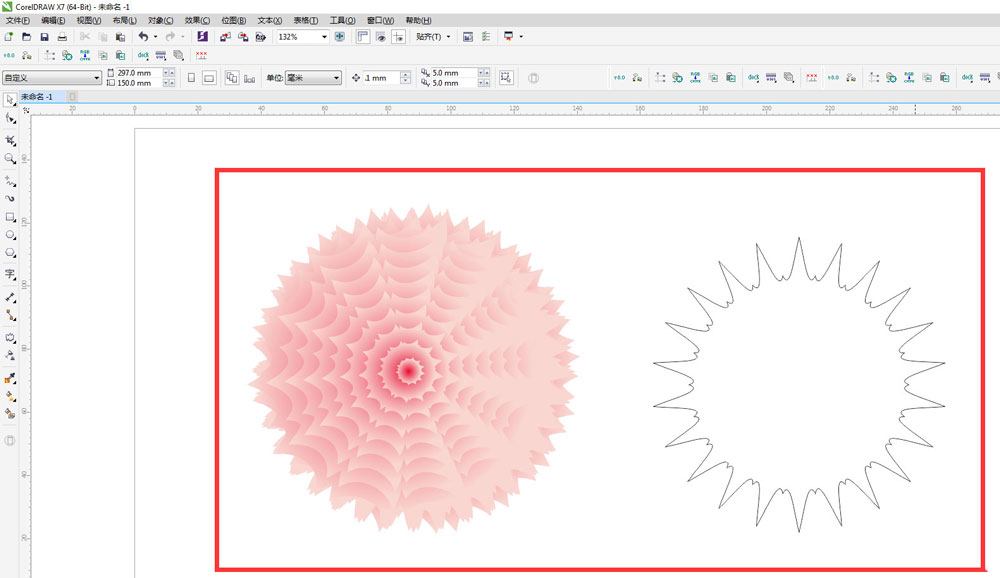This screenshot has height=578, width=1000.
Task: Click the Print icon
Action: point(62,36)
